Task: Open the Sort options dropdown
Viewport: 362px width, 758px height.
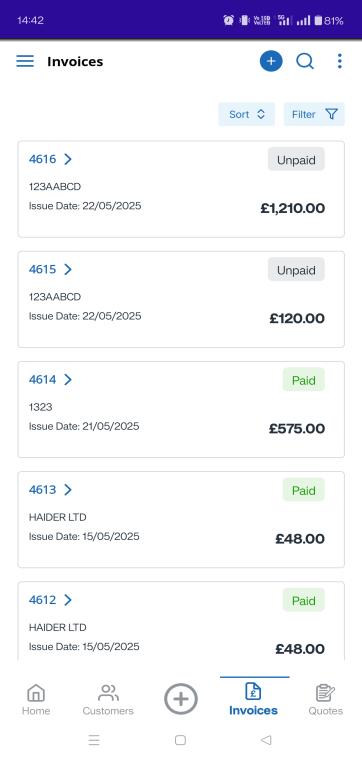Action: tap(246, 115)
